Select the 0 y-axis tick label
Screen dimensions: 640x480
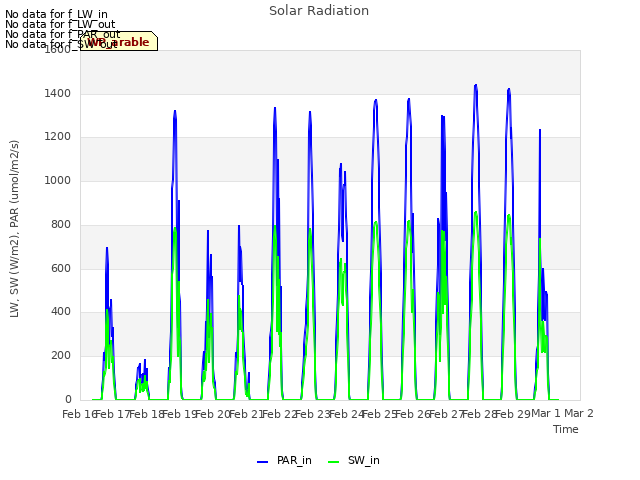68,399
